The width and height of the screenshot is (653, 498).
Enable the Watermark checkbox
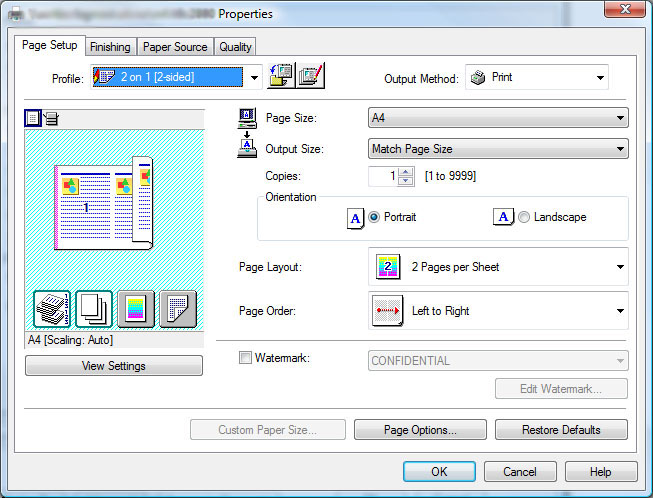pos(245,358)
